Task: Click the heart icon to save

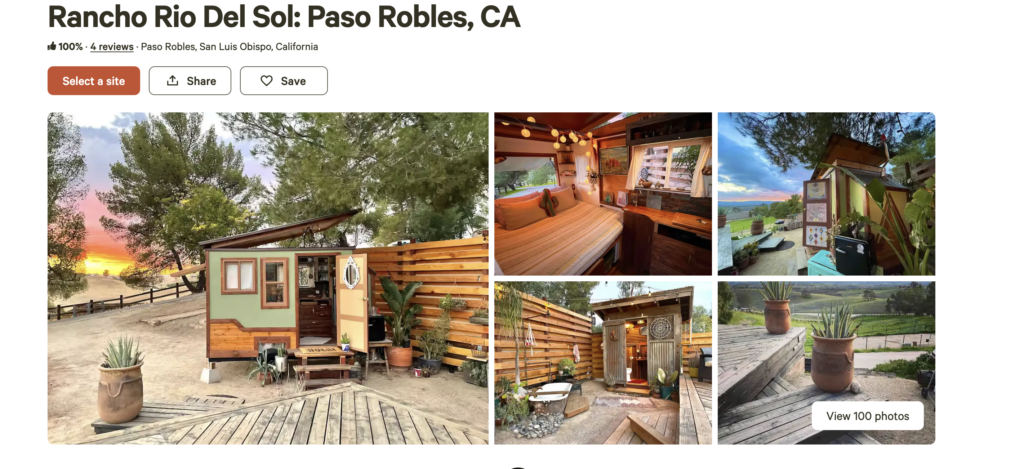Action: [266, 81]
